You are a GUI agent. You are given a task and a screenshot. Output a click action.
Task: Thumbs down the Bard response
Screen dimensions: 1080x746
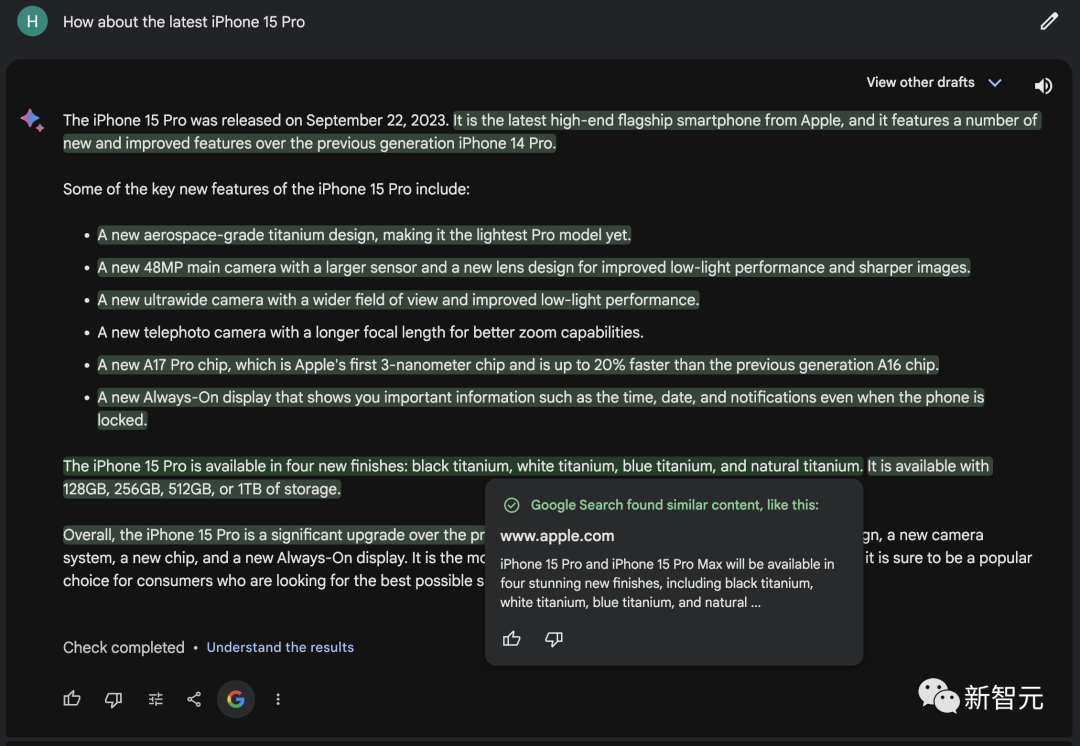click(x=114, y=700)
